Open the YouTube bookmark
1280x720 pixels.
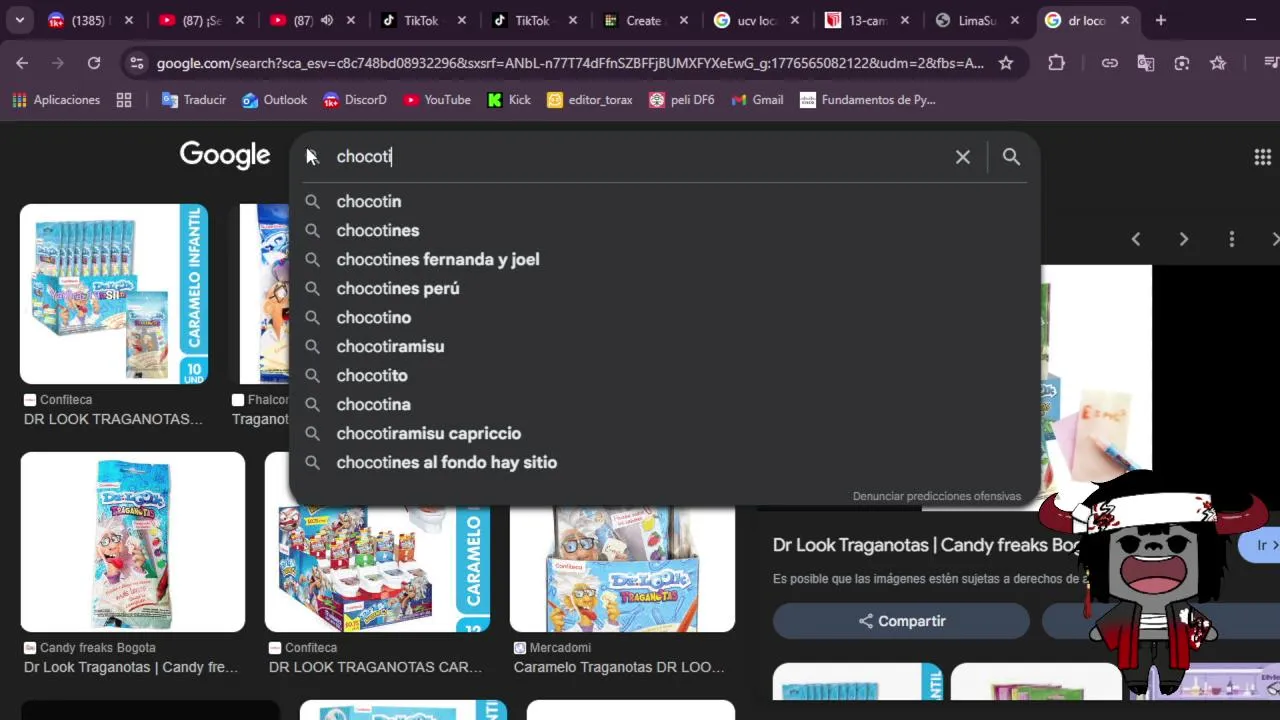coord(437,100)
